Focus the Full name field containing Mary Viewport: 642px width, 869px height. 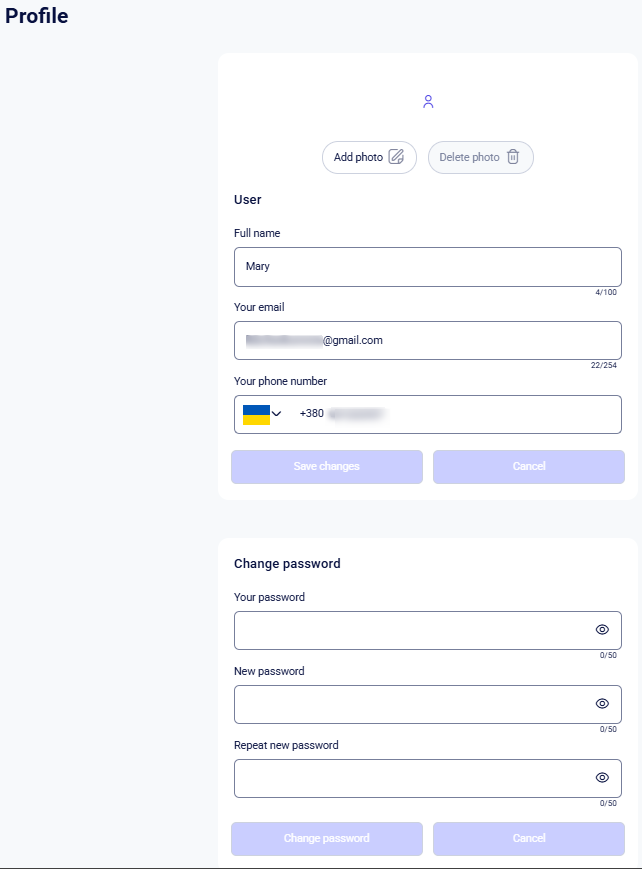[420, 267]
